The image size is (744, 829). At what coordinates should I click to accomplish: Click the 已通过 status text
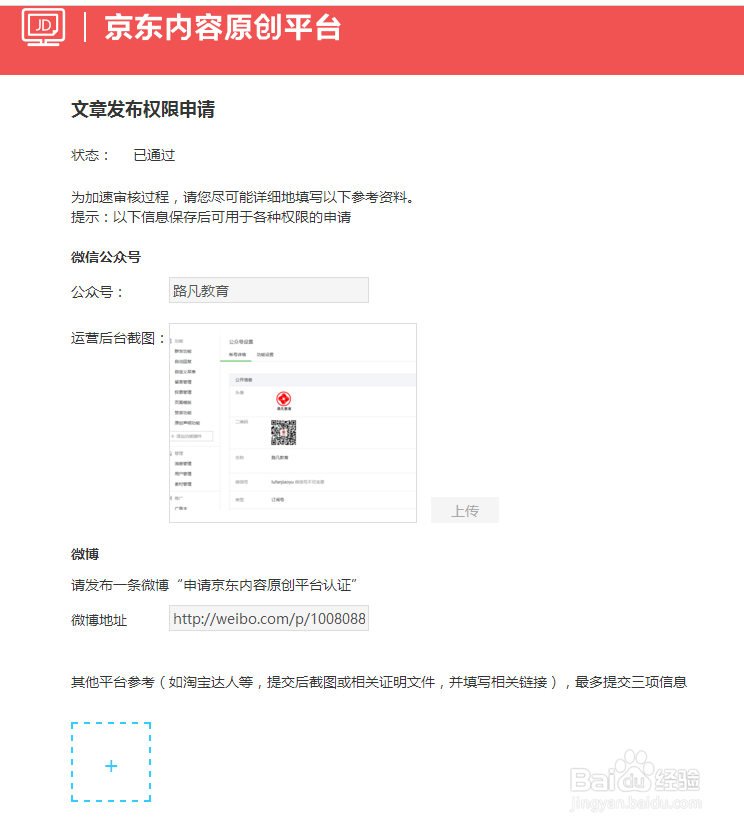[154, 155]
